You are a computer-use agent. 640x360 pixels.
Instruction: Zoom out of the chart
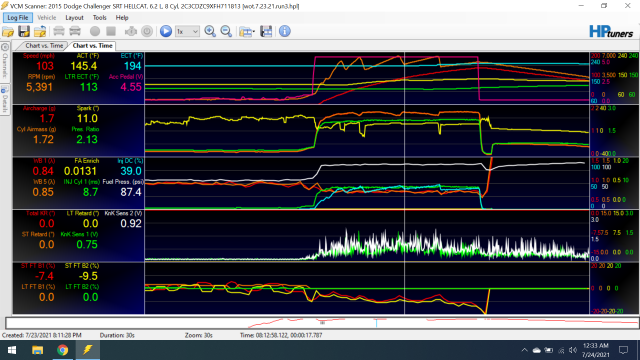pos(226,31)
